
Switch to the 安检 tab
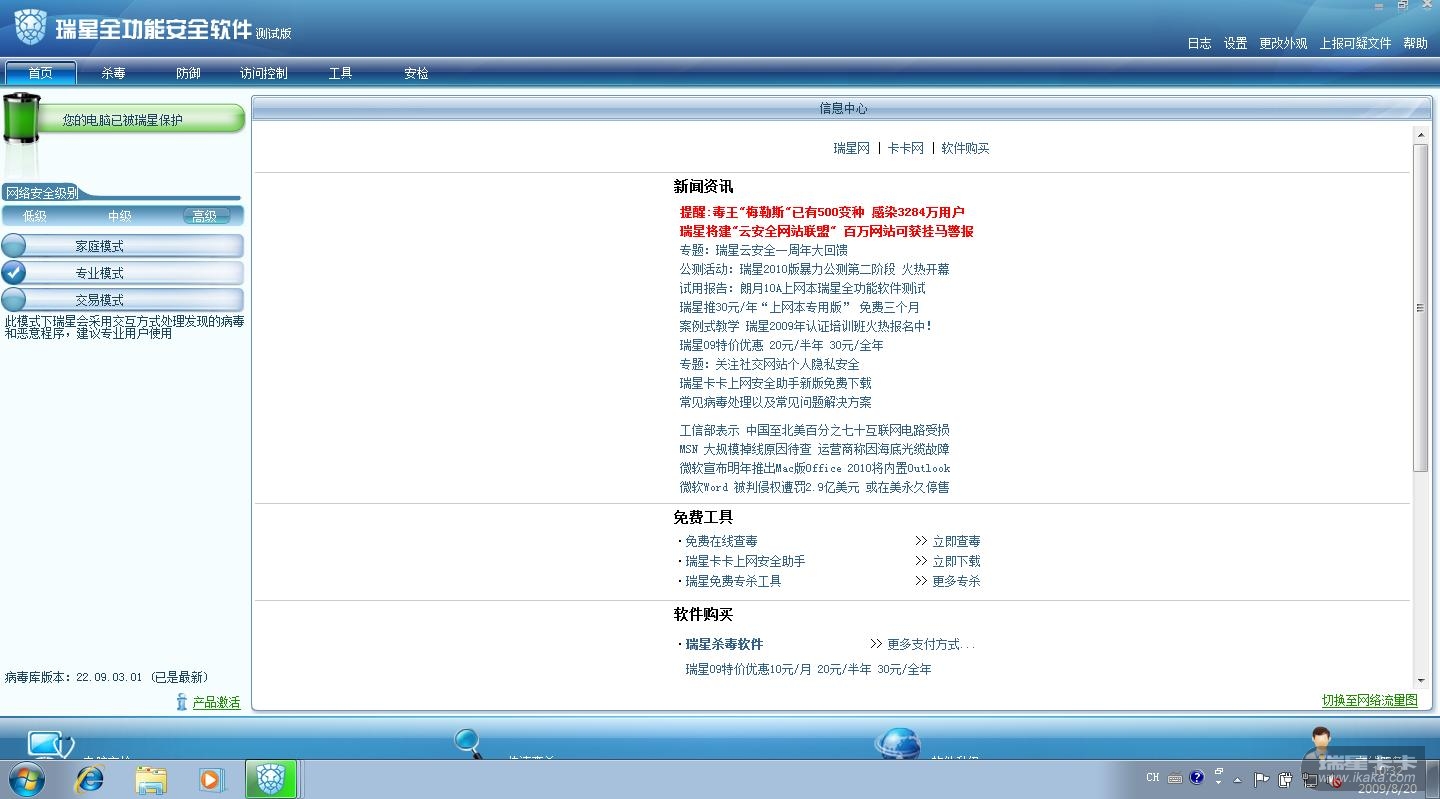click(416, 73)
